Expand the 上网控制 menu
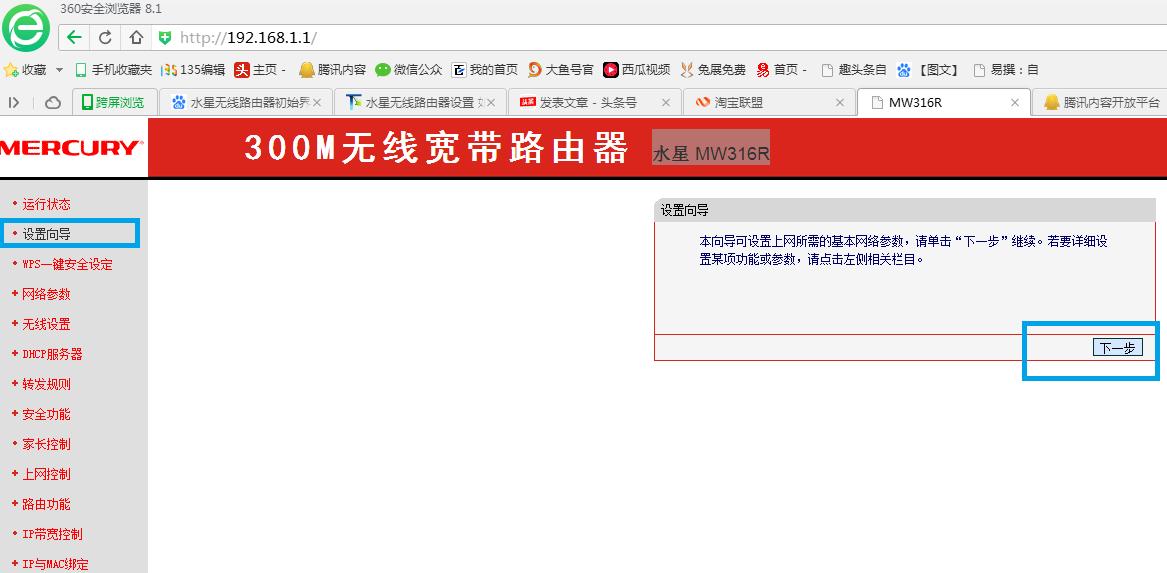The width and height of the screenshot is (1167, 573). [x=46, y=474]
